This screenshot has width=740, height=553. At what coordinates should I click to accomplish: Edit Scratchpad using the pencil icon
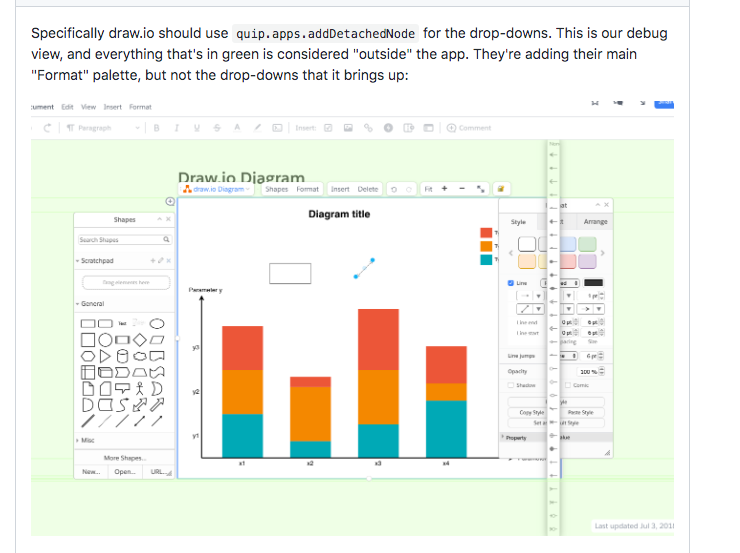(x=160, y=260)
